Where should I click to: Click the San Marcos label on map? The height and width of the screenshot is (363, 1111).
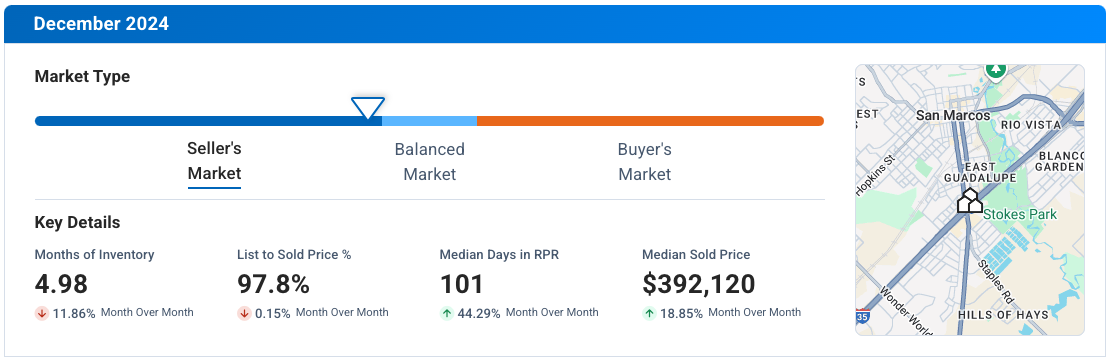953,115
